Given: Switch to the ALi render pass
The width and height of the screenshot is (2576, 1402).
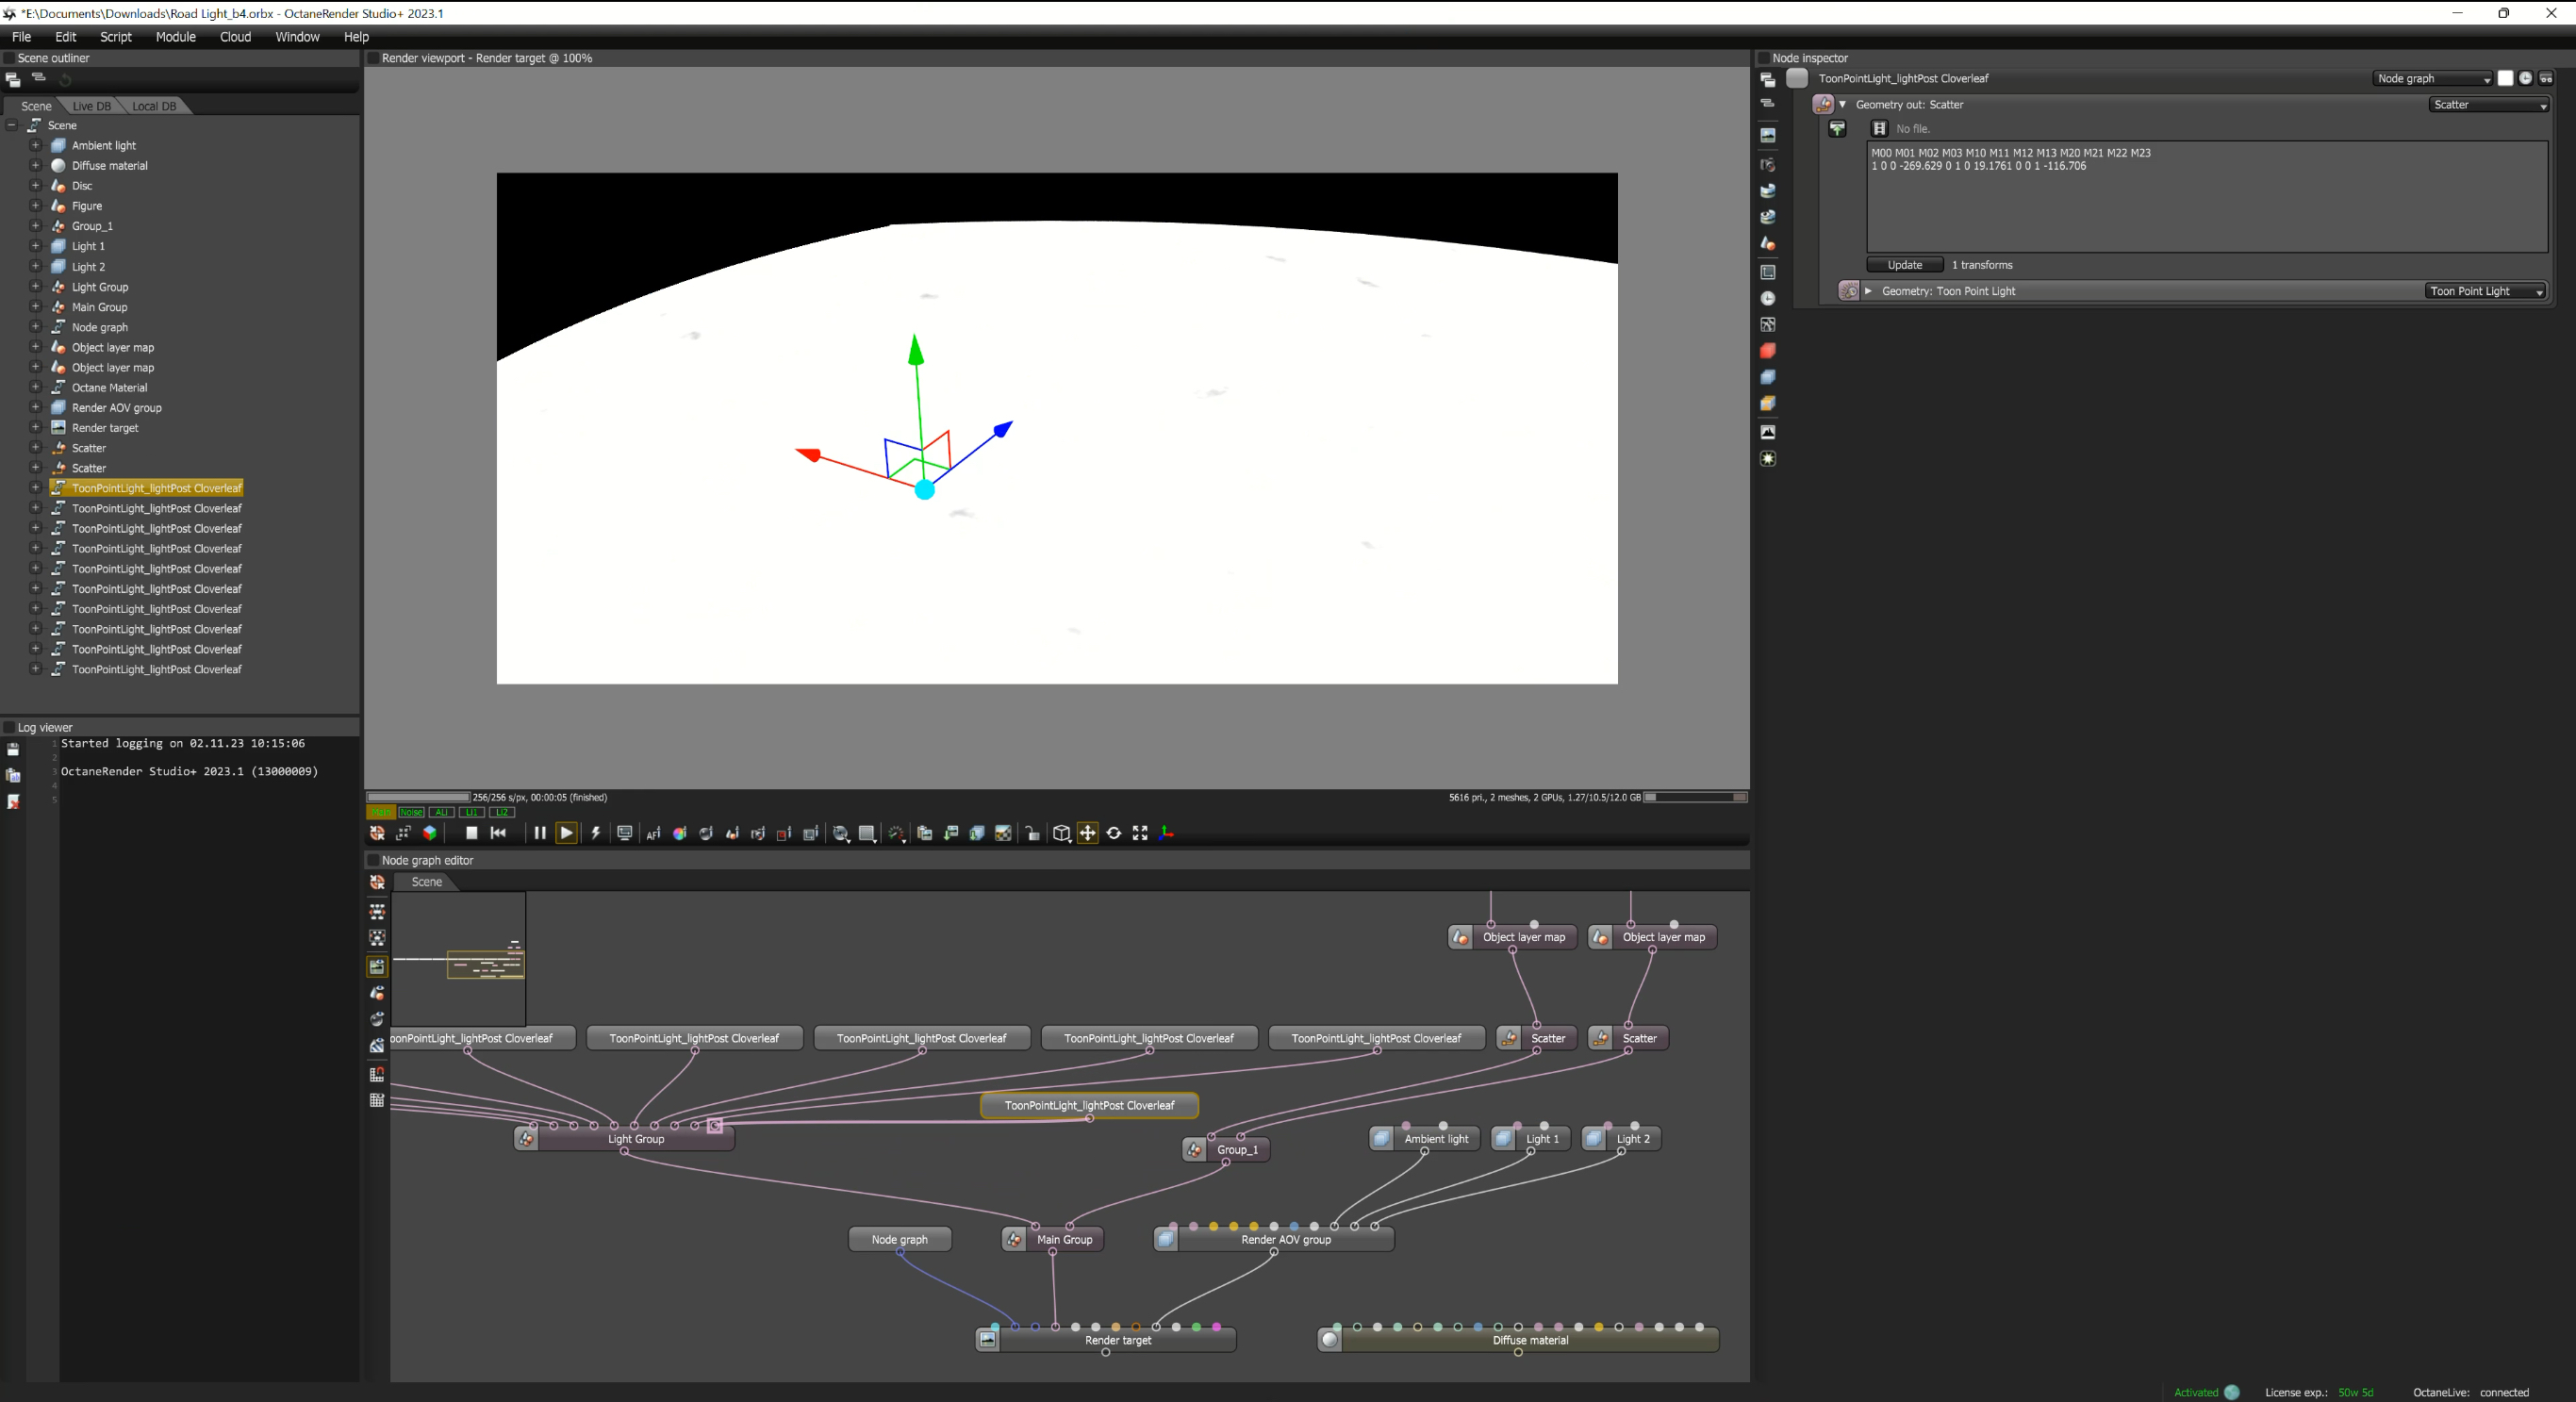Looking at the screenshot, I should 441,812.
